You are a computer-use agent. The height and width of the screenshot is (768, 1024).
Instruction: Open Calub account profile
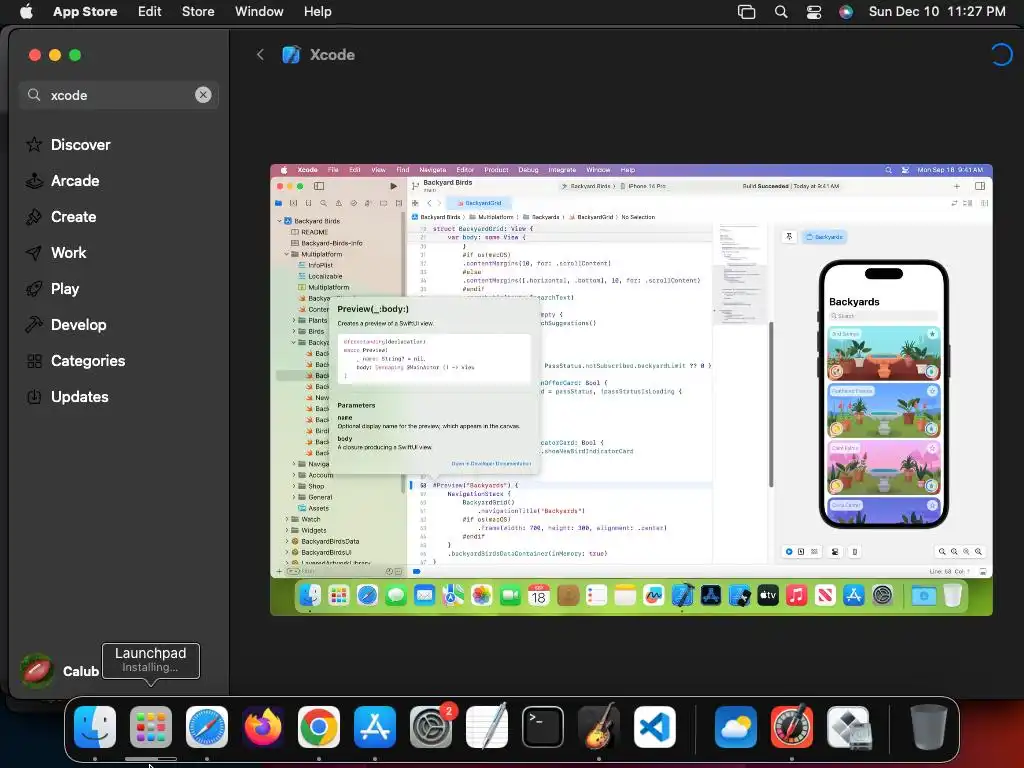[59, 671]
